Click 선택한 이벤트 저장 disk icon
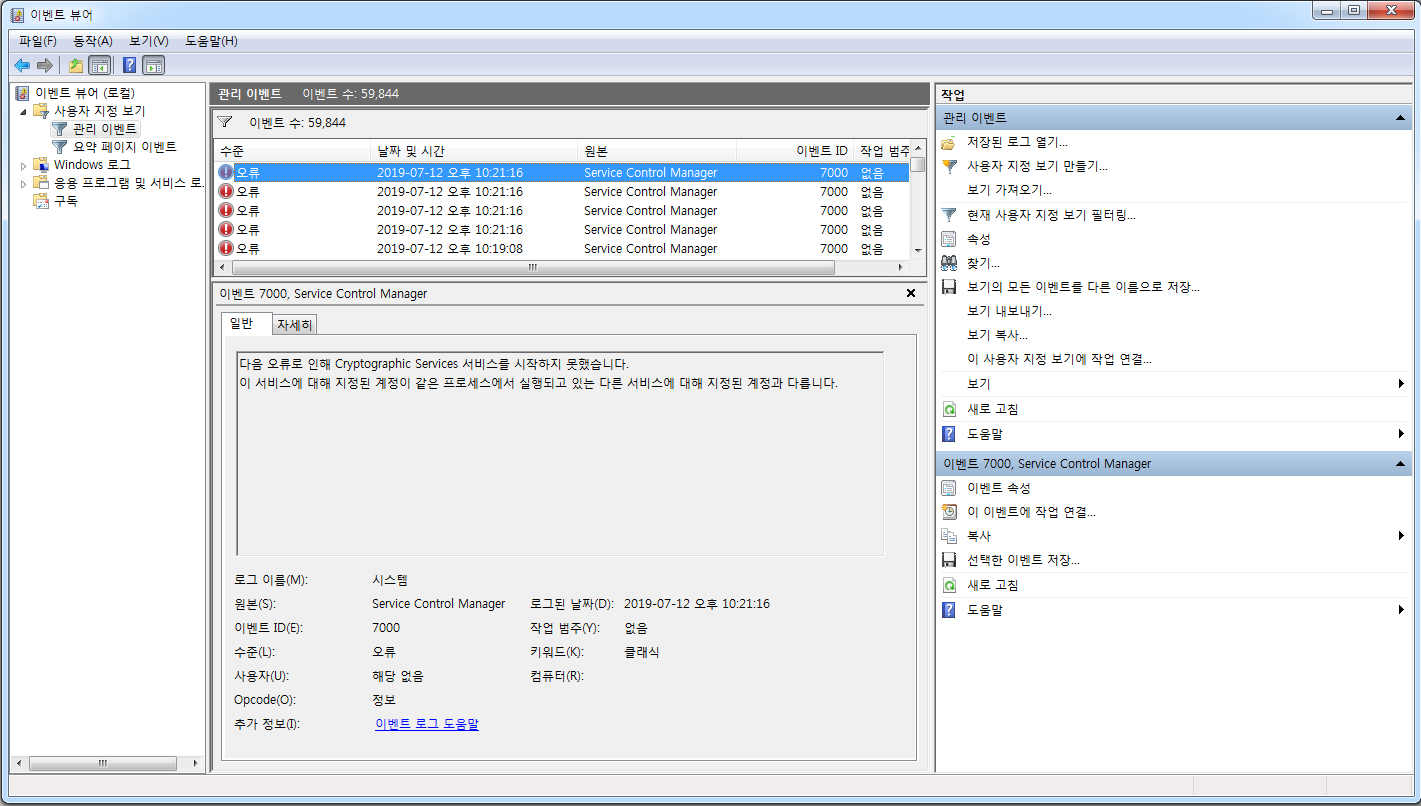Image resolution: width=1421 pixels, height=806 pixels. tap(949, 560)
